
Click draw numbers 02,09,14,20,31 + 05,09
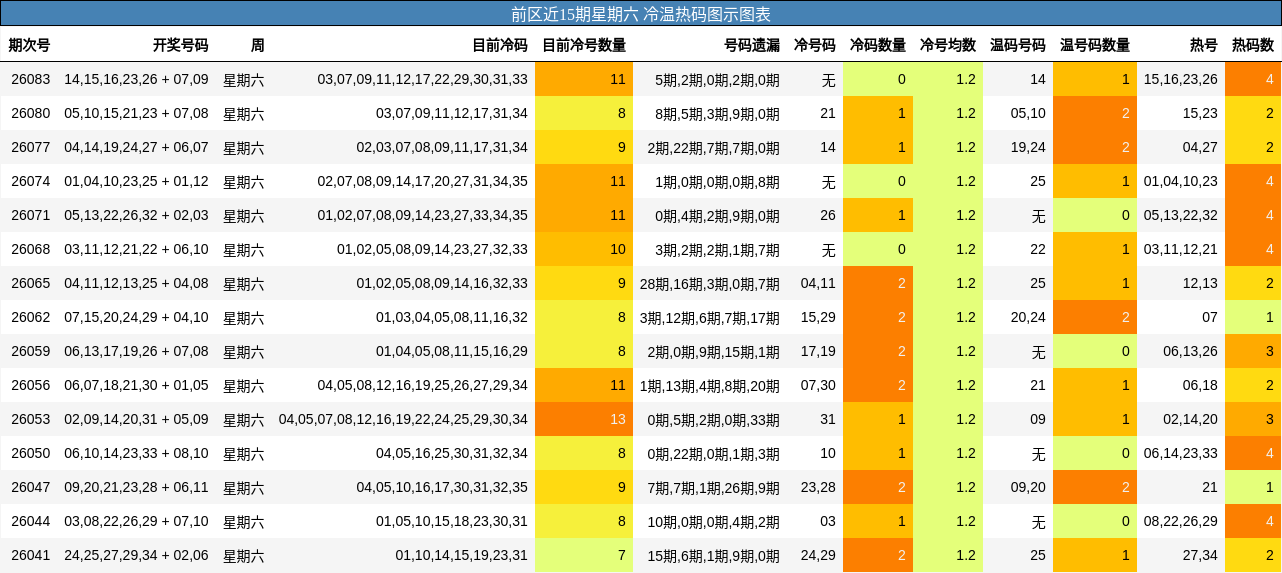coord(136,419)
